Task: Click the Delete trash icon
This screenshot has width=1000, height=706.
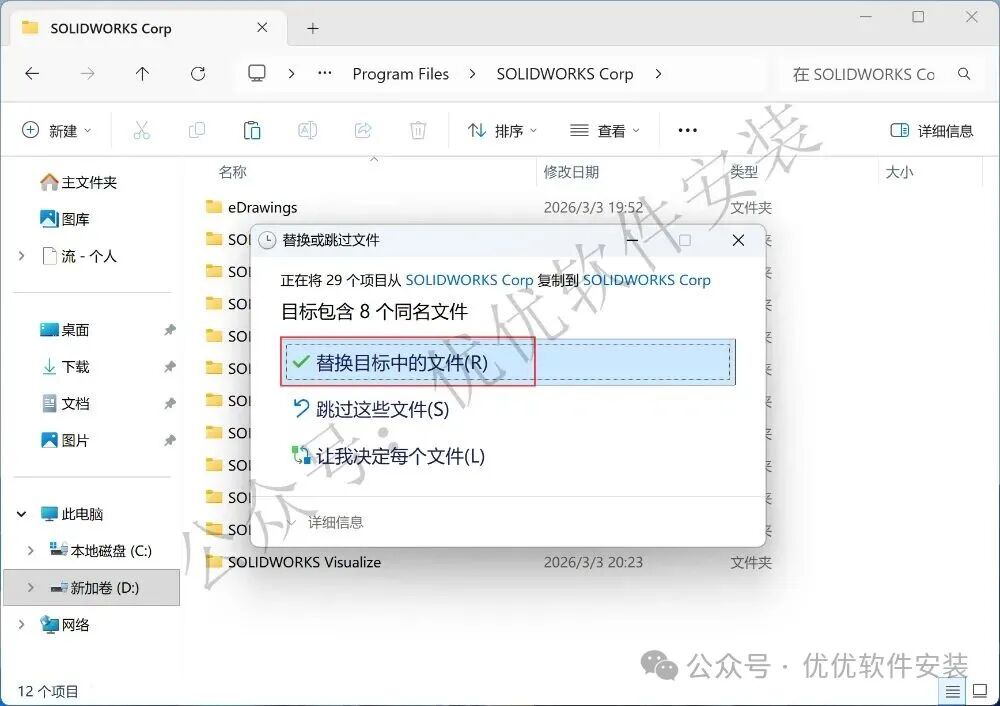Action: click(418, 131)
